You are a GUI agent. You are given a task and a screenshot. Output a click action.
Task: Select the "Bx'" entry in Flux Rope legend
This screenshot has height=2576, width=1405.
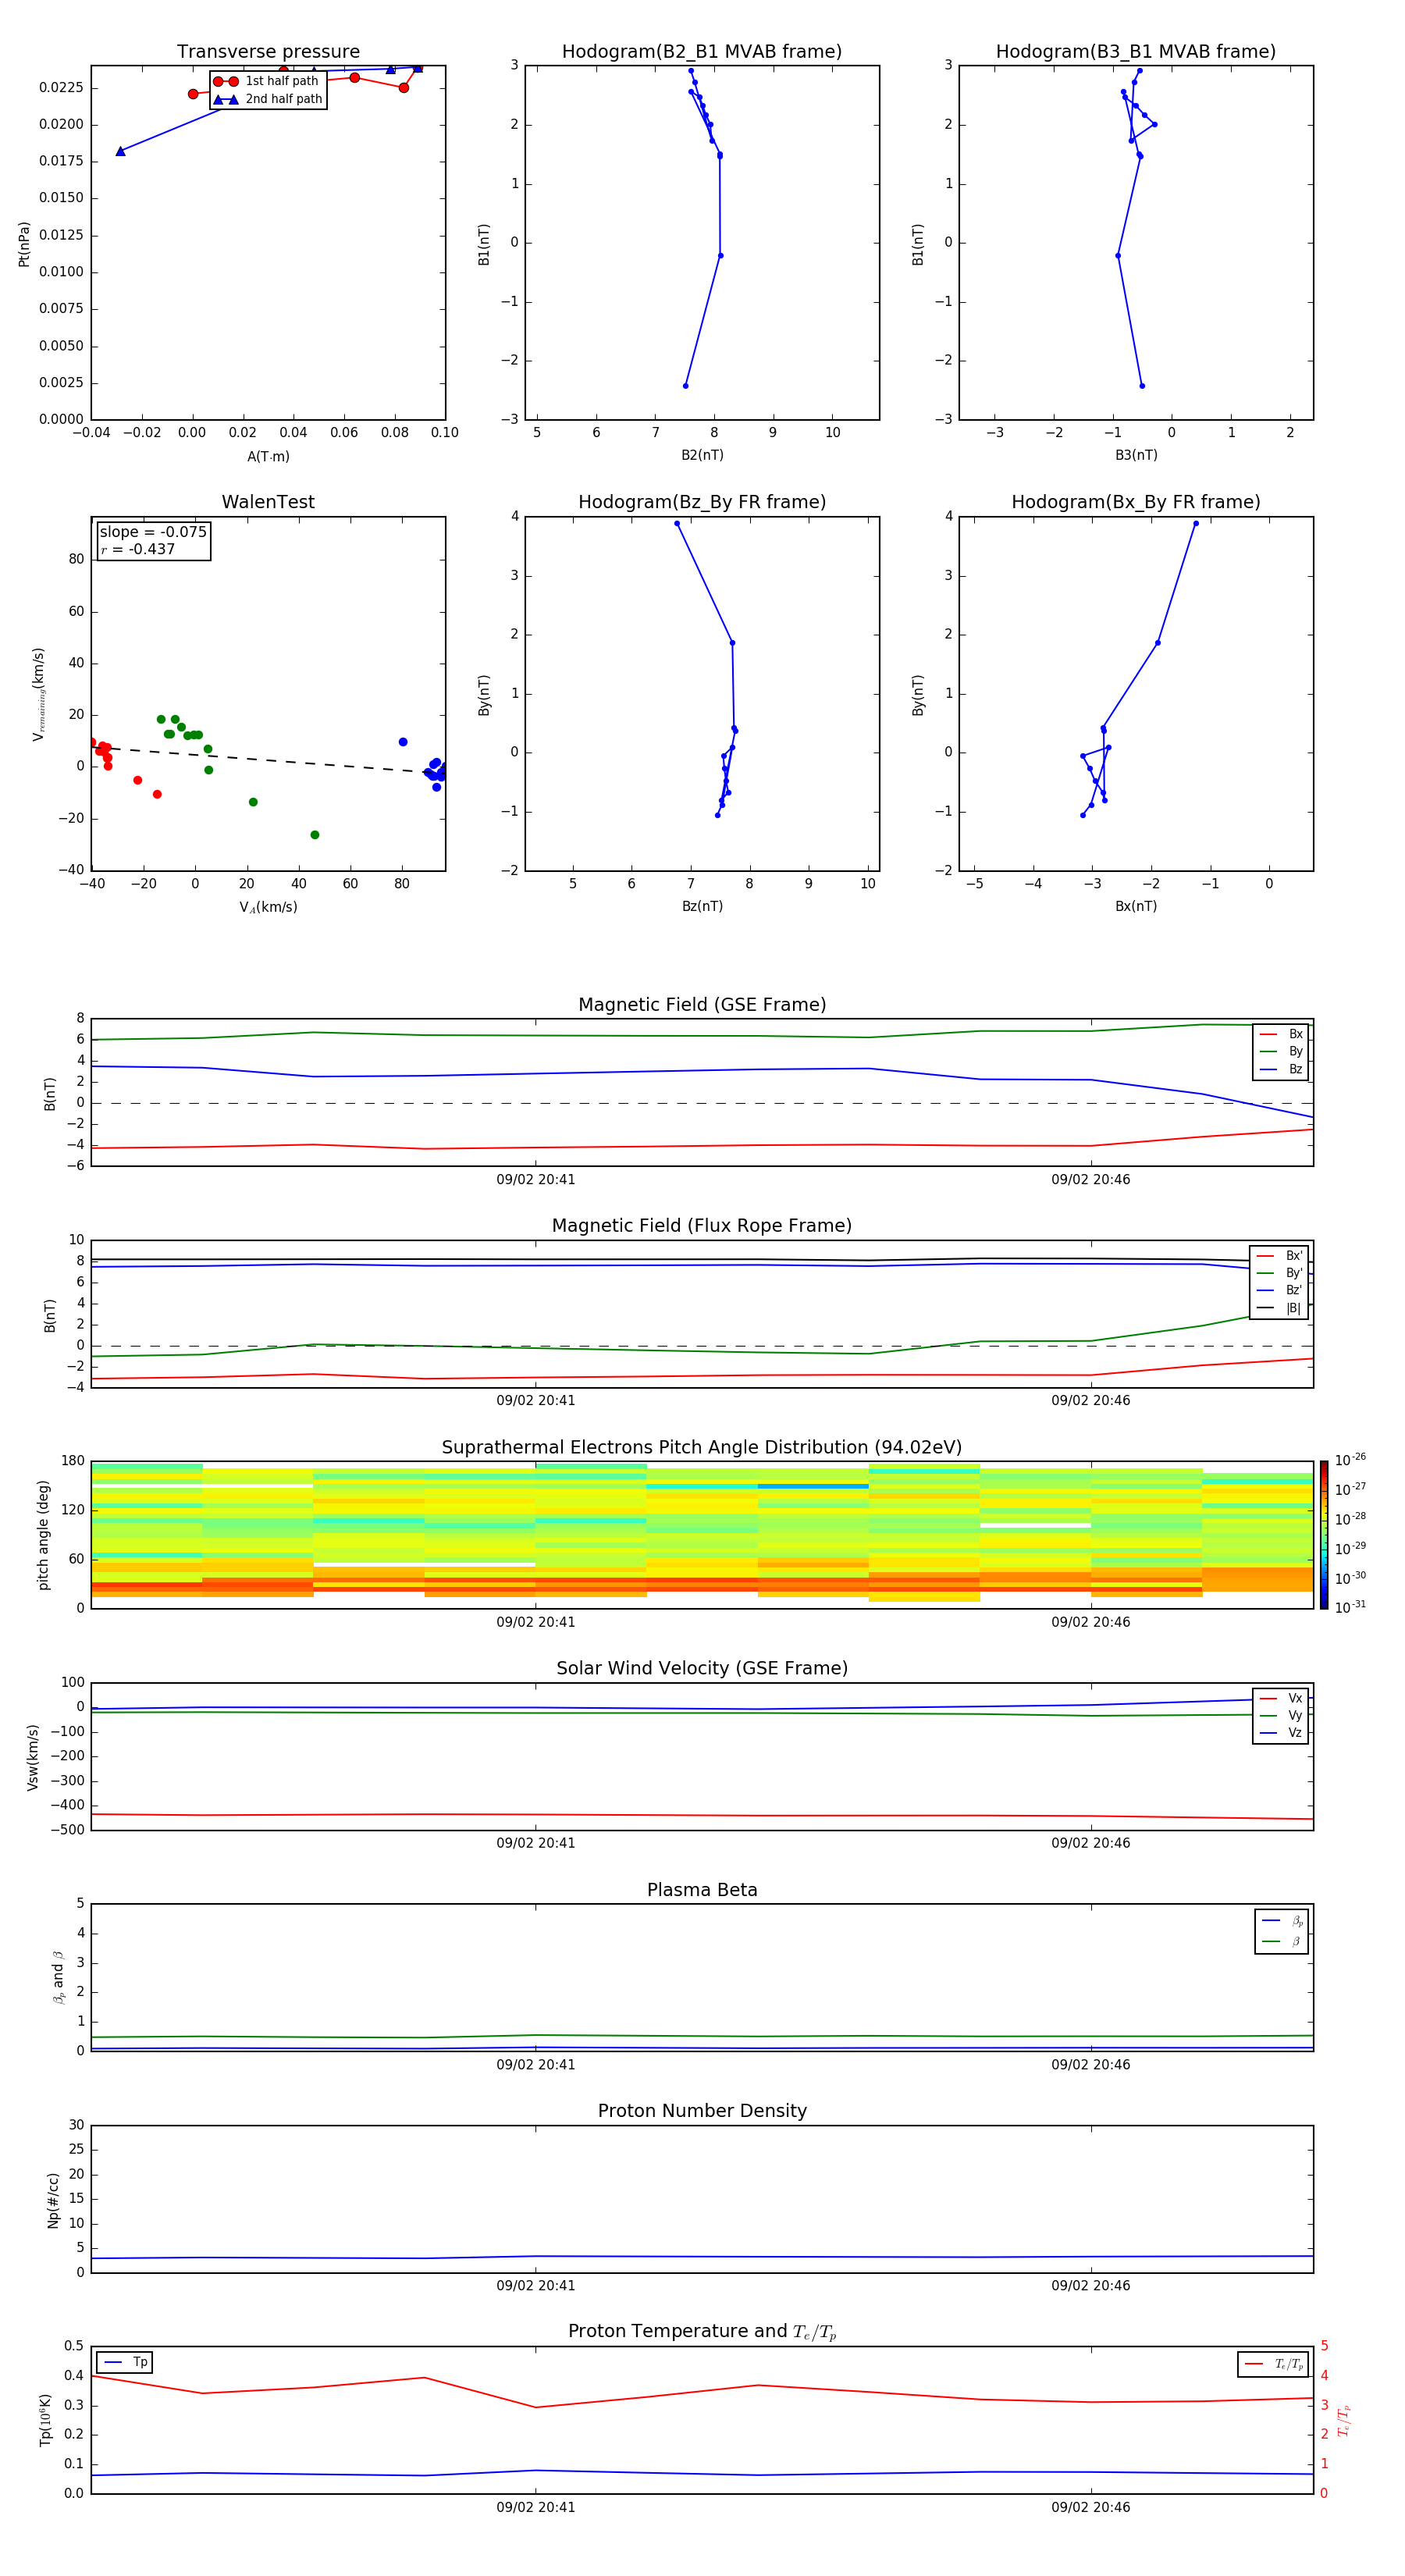1279,1256
